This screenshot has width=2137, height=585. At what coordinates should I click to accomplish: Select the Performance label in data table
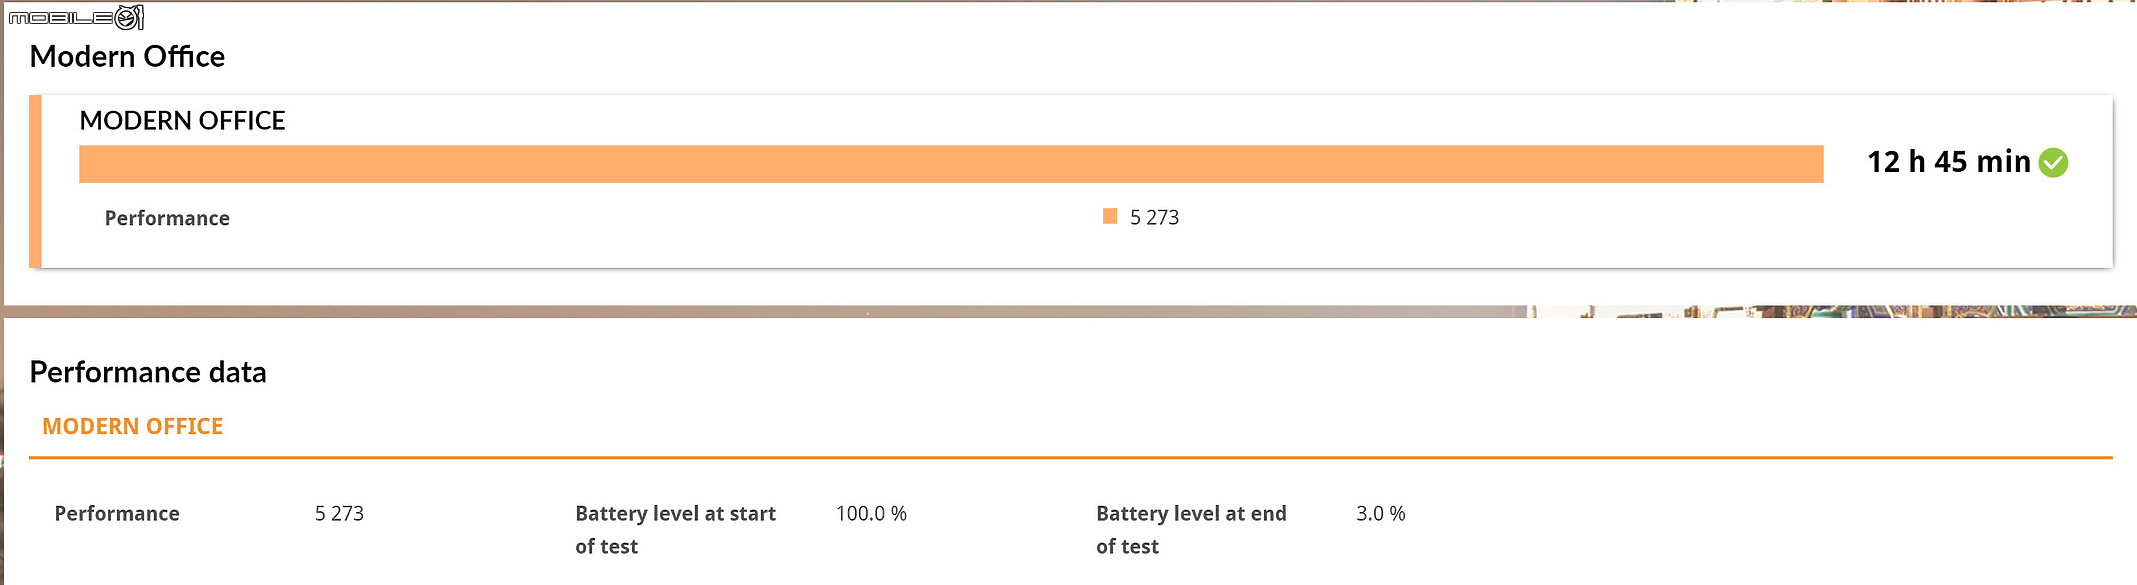[117, 513]
